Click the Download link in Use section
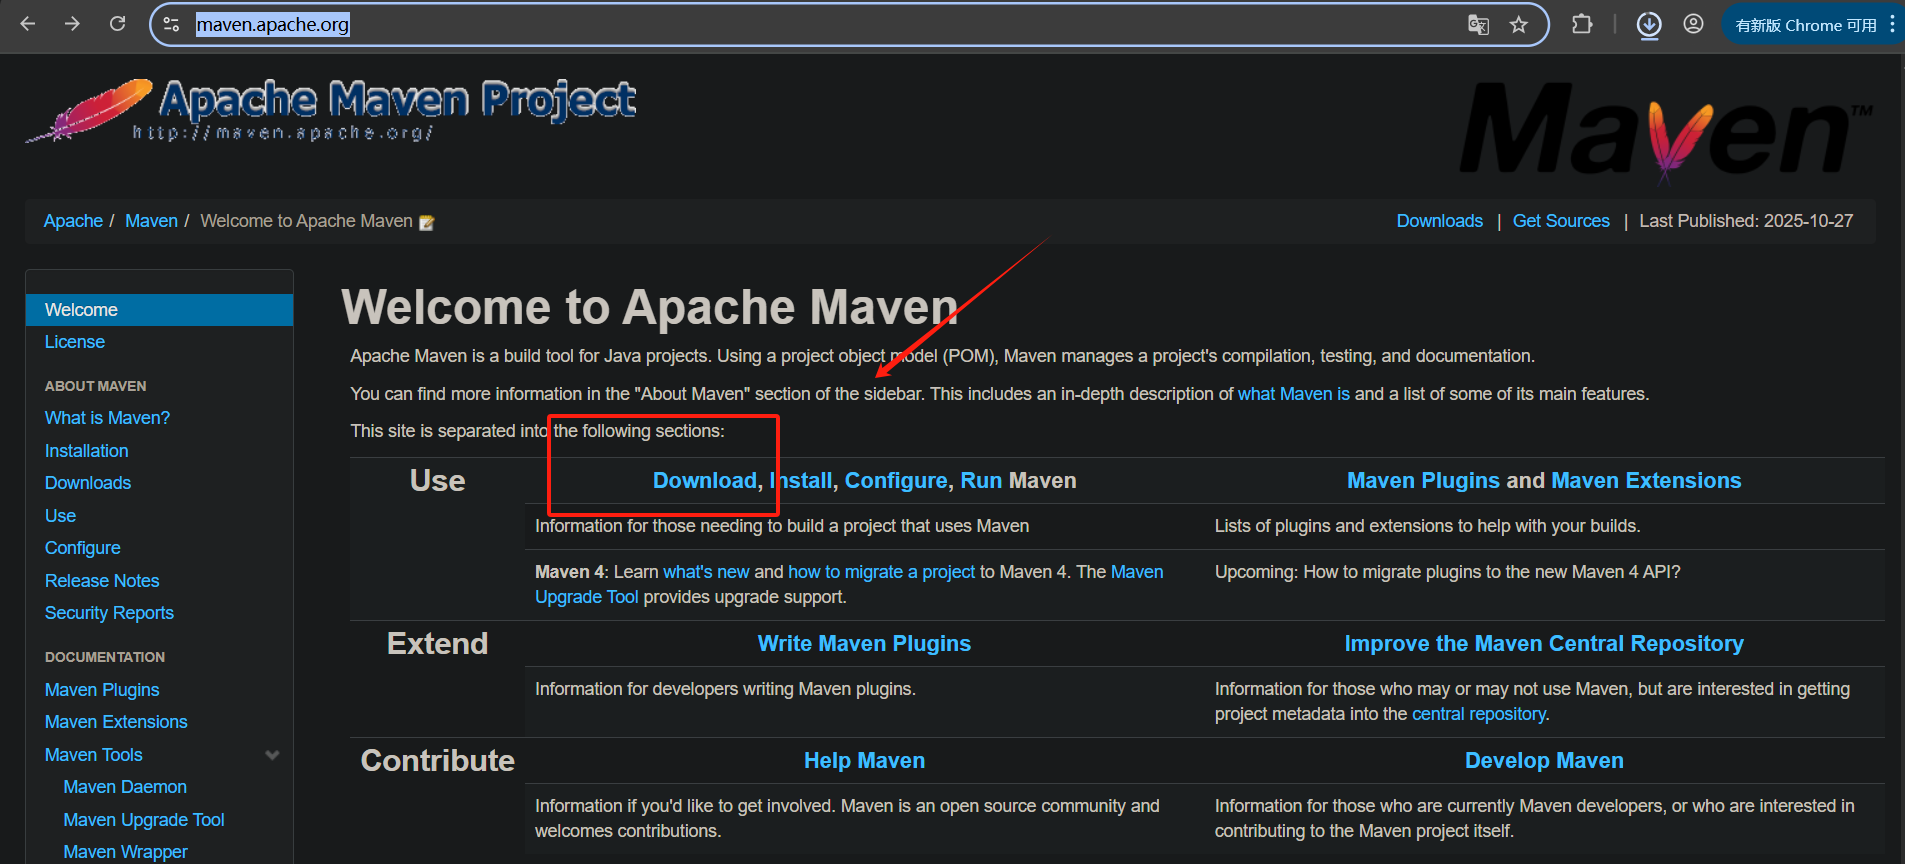 705,481
